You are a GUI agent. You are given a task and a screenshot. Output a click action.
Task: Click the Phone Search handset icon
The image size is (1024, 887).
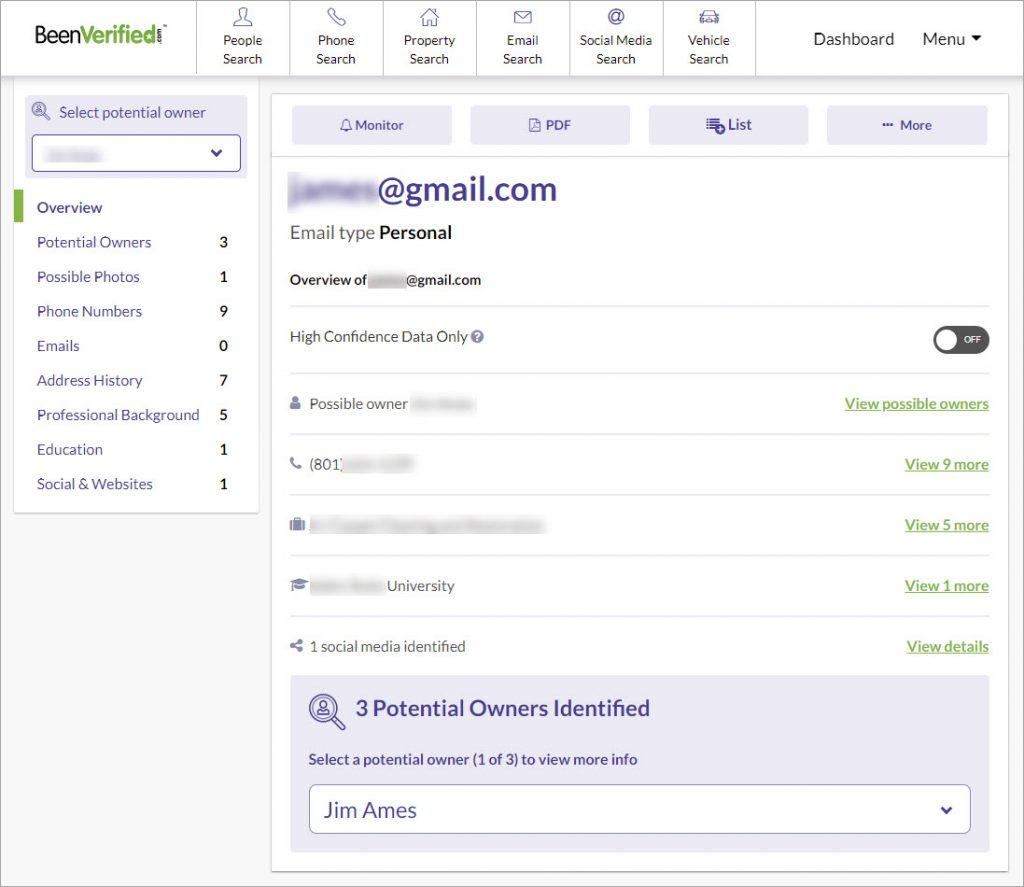point(336,17)
